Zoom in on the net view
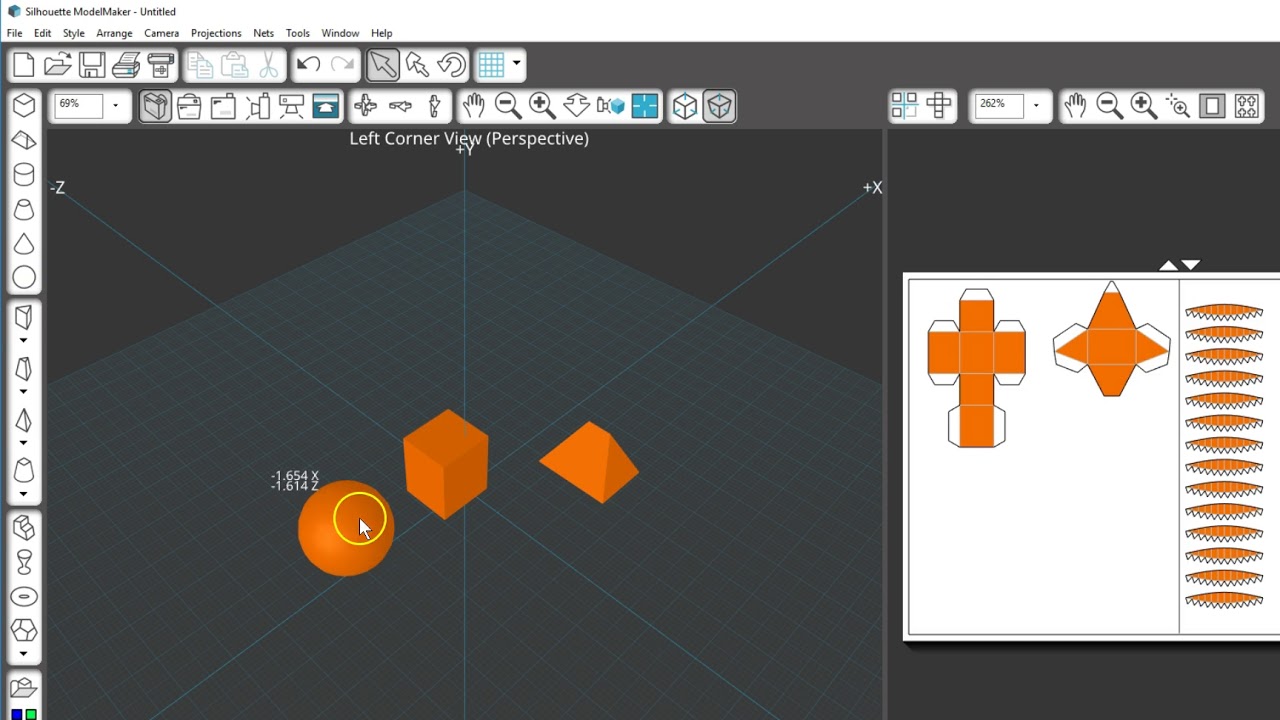The height and width of the screenshot is (720, 1280). tap(1144, 106)
